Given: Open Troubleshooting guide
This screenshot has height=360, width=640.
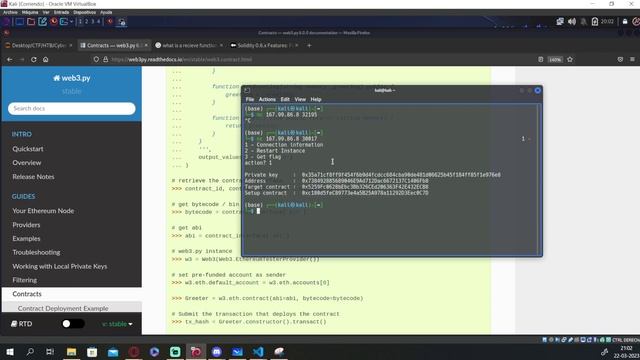Looking at the screenshot, I should point(36,253).
